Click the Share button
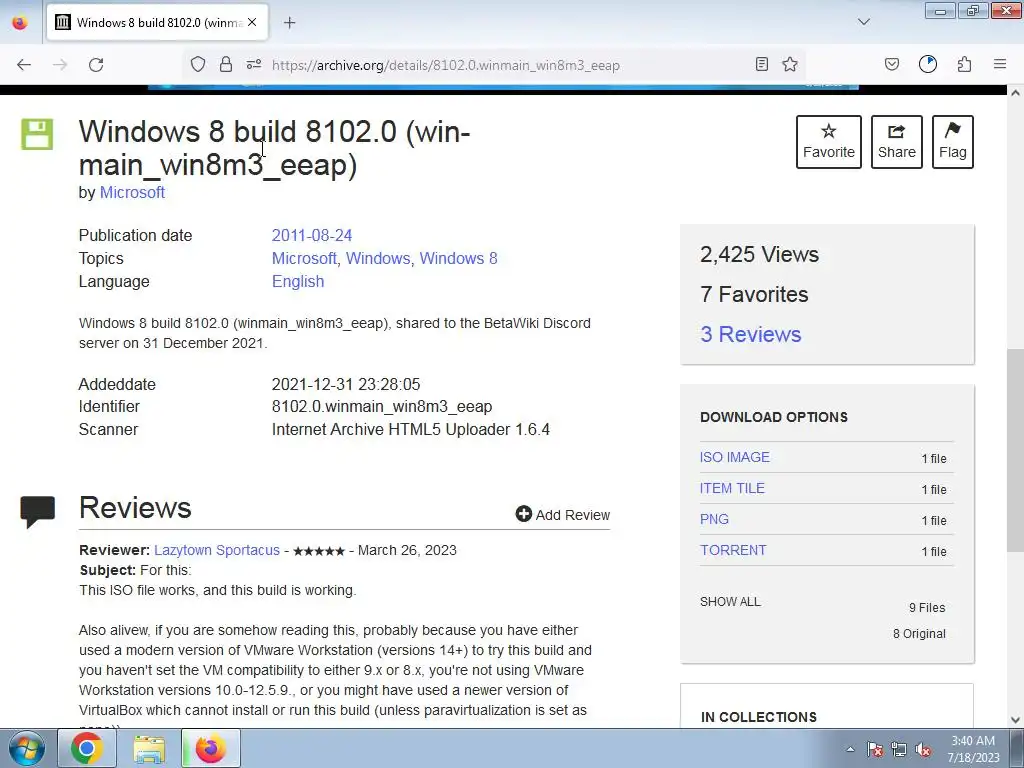 coord(897,142)
